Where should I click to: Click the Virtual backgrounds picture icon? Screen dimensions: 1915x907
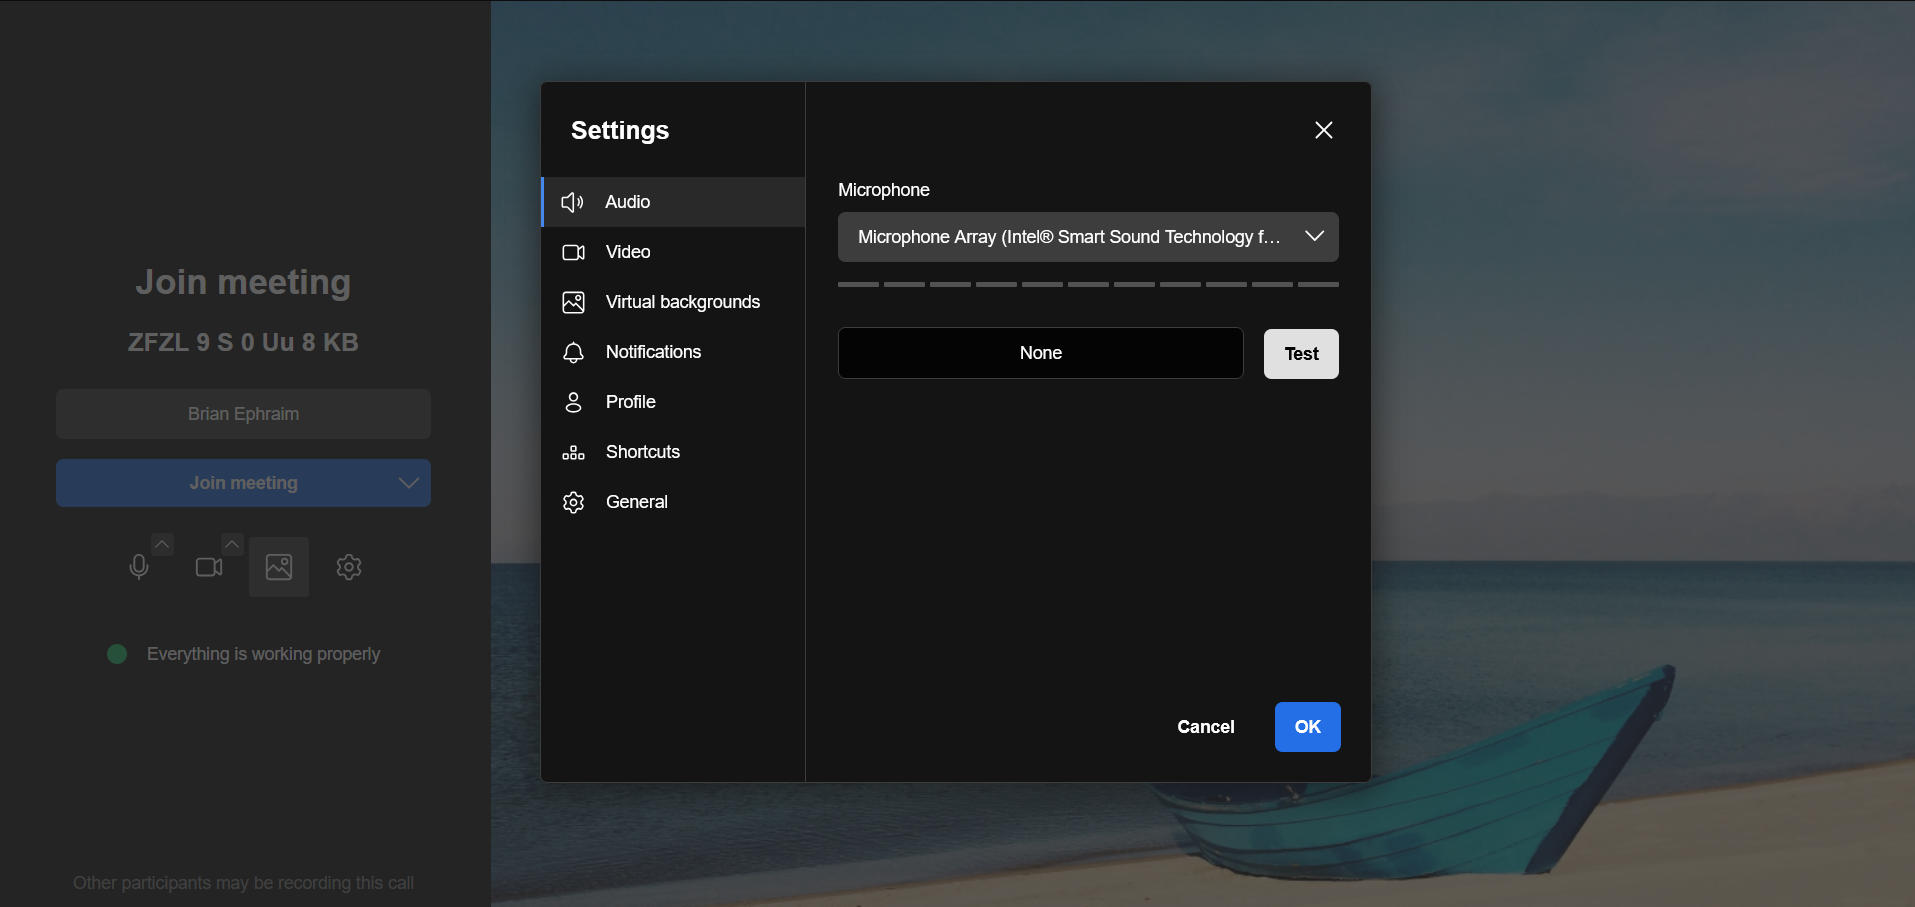573,302
